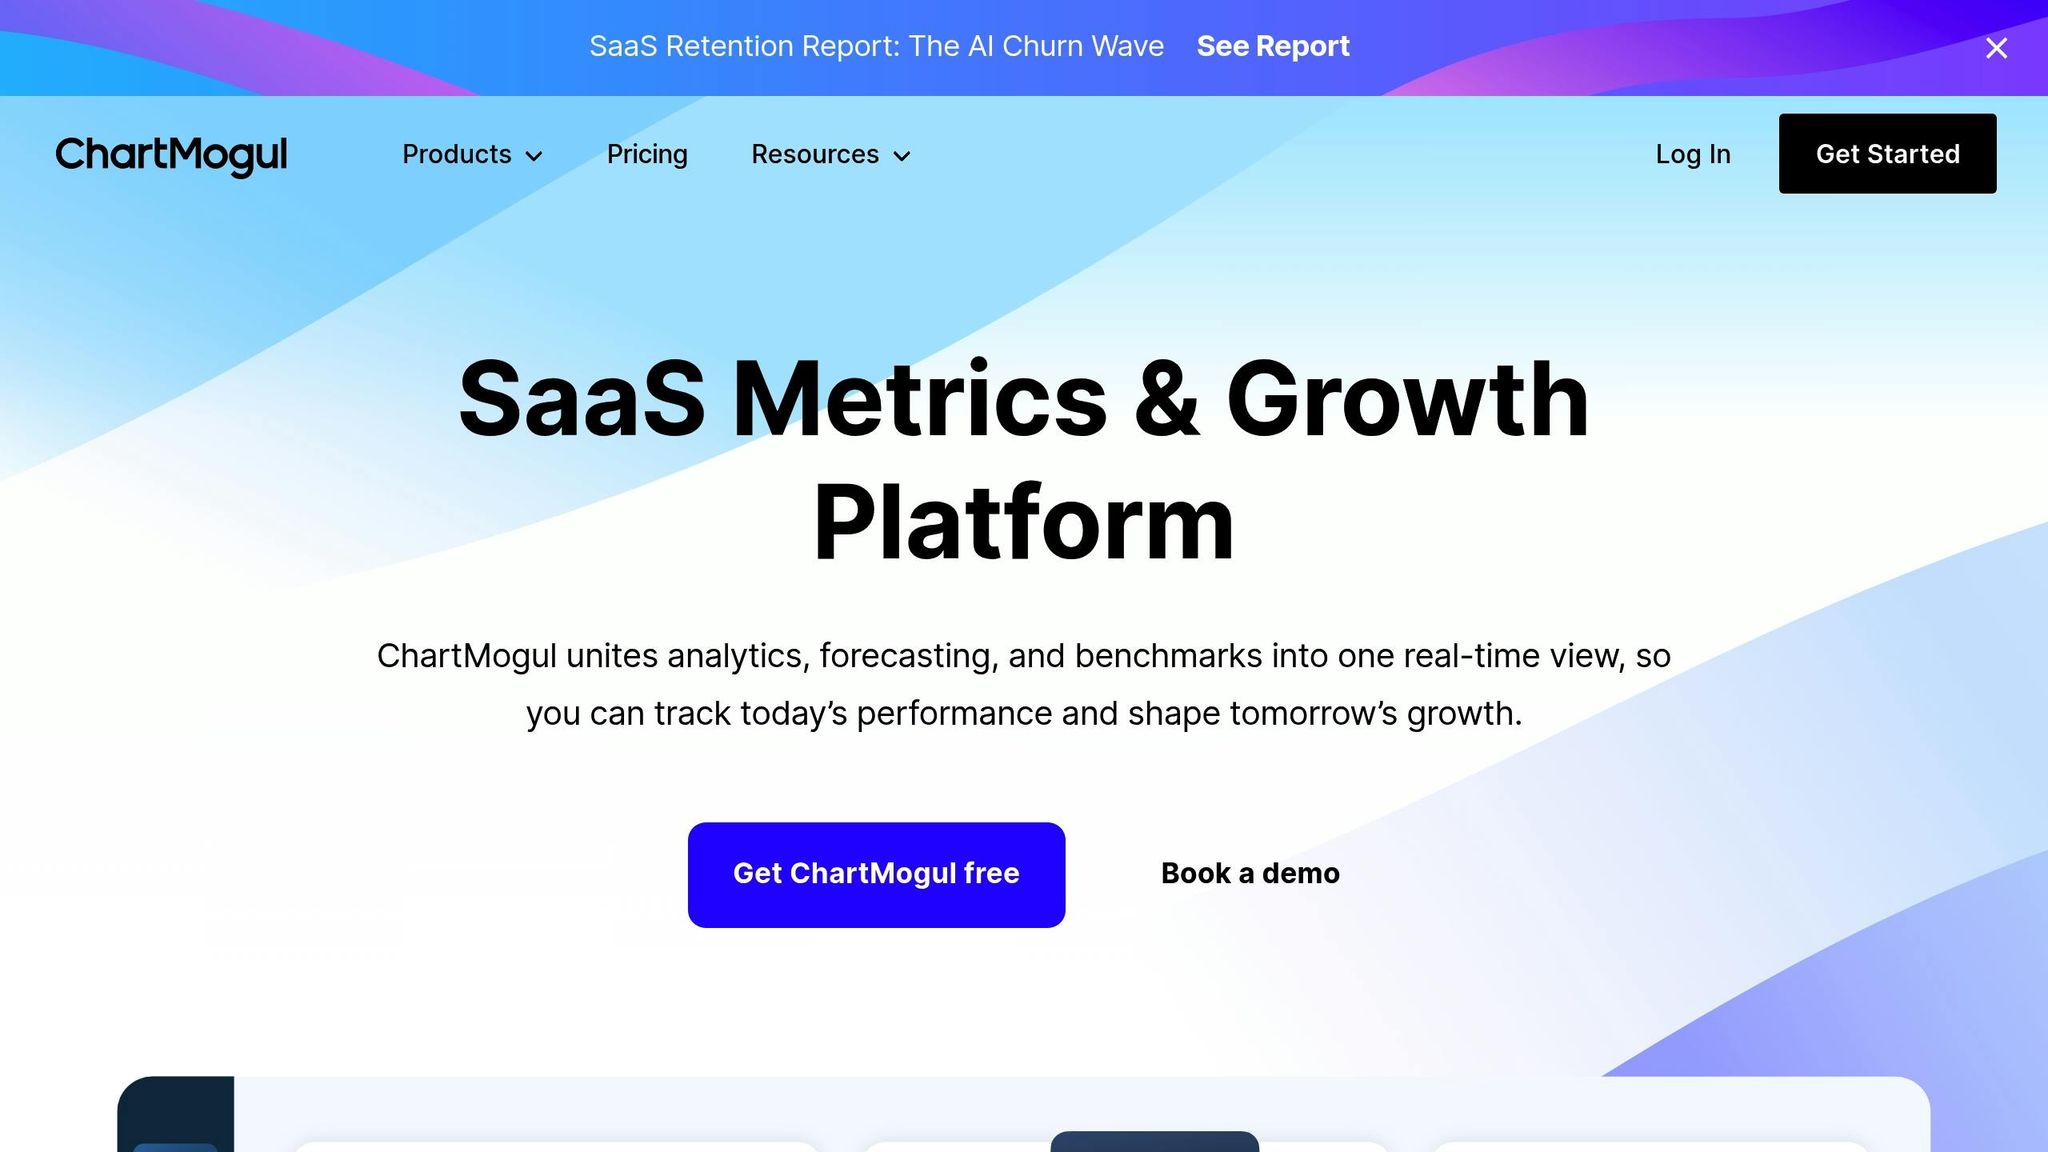Screen dimensions: 2048x1152
Task: Click the ChartMogul logo
Action: (x=171, y=155)
